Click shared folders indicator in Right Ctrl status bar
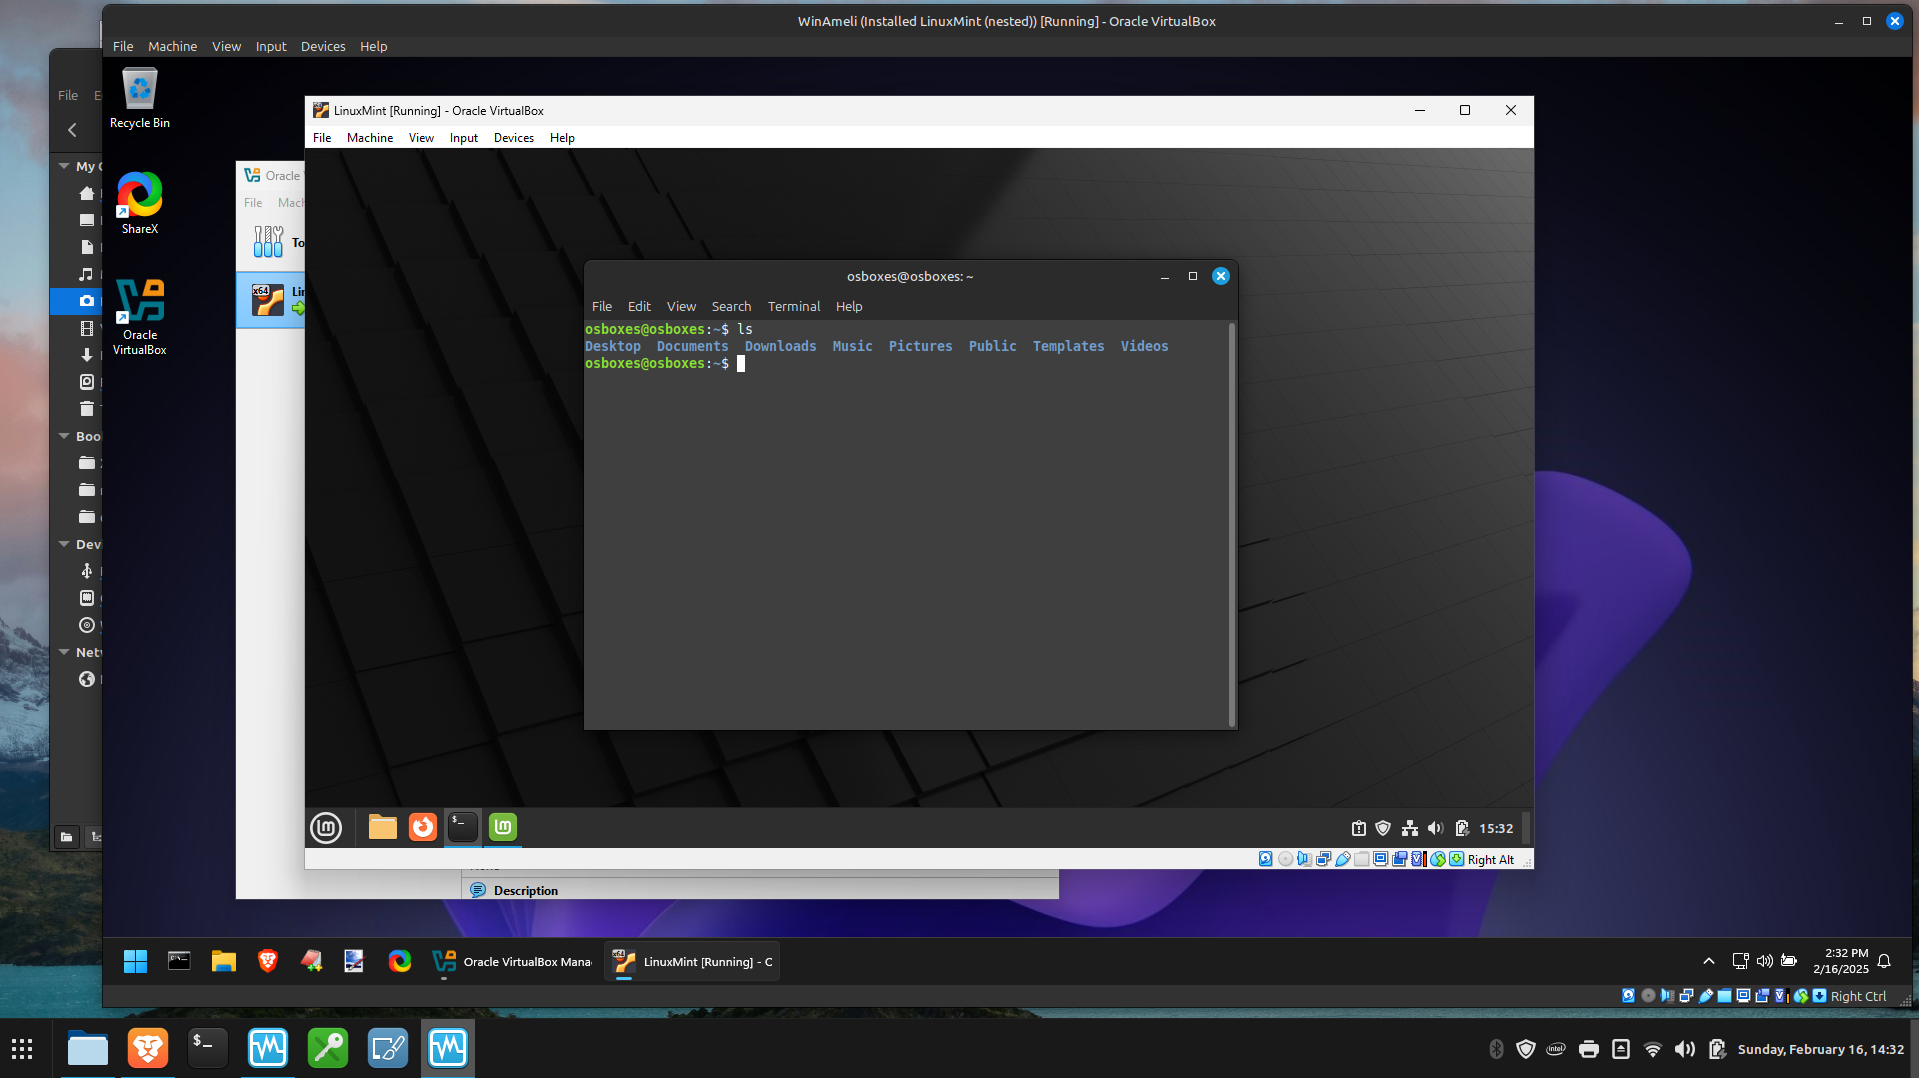This screenshot has width=1919, height=1078. point(1725,996)
